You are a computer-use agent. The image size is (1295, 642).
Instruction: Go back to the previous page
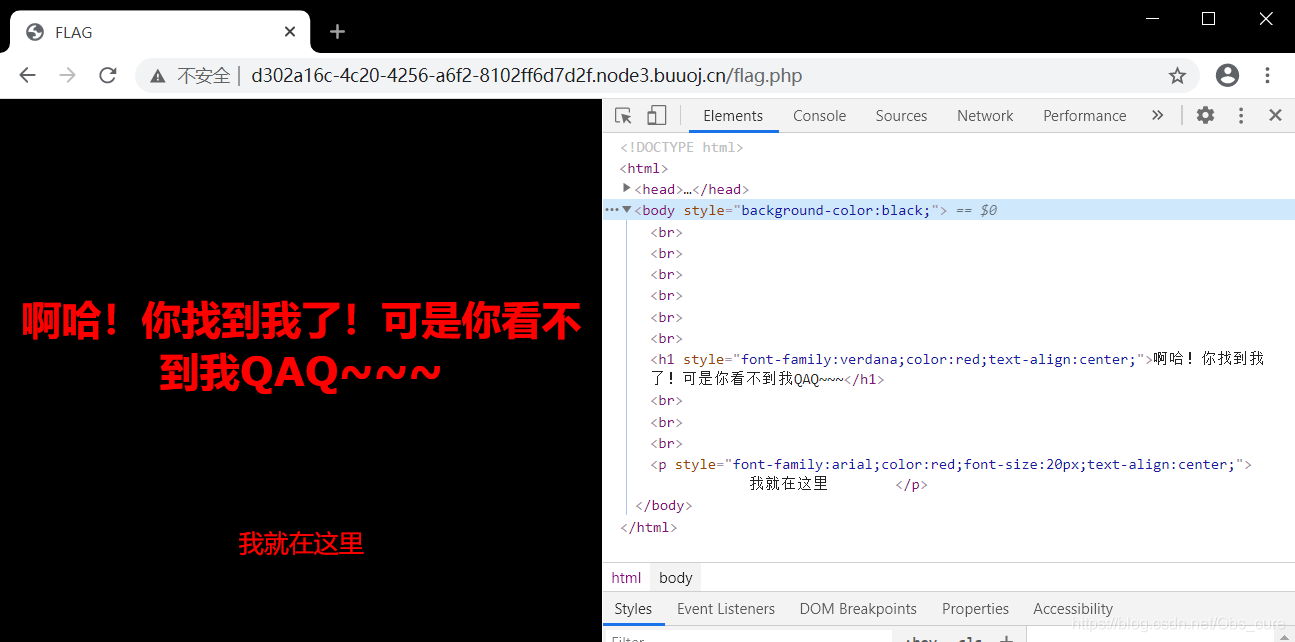27,76
